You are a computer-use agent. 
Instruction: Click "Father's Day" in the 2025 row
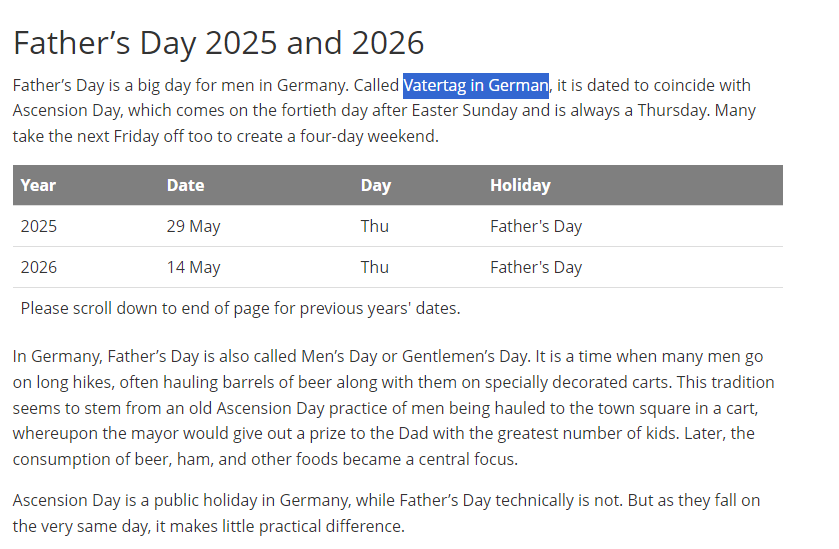pos(536,226)
